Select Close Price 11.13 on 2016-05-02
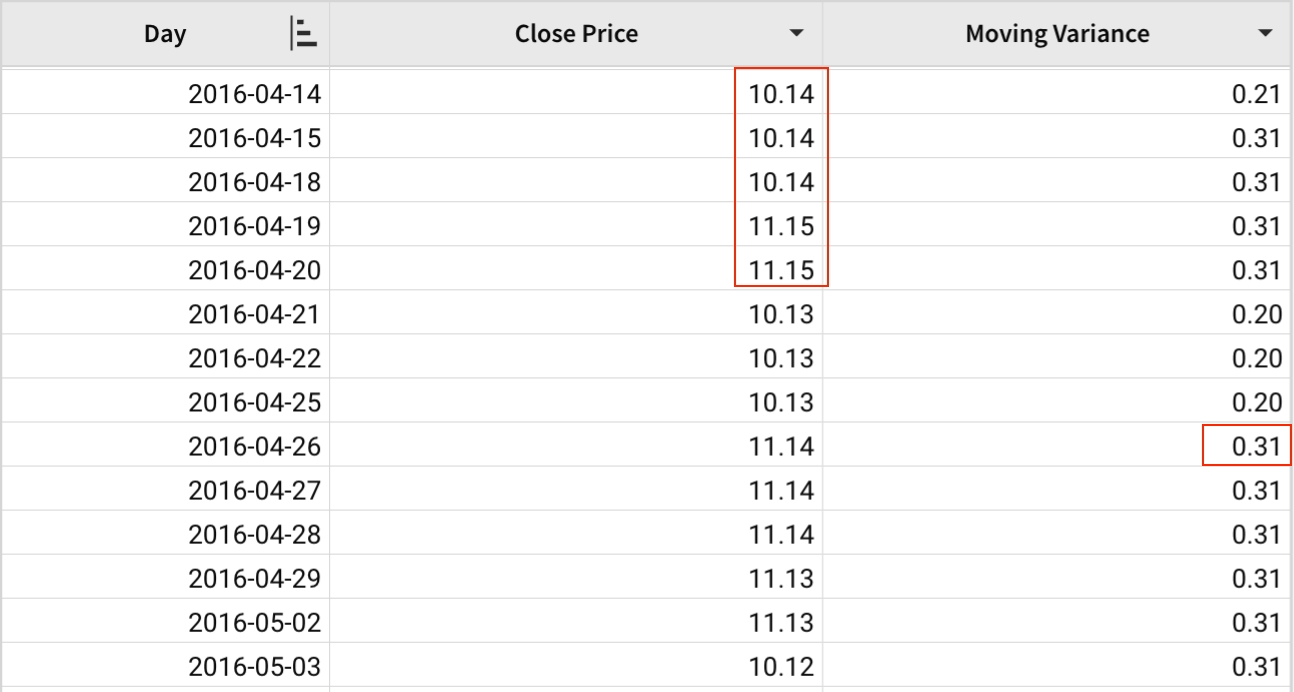The width and height of the screenshot is (1294, 692). (781, 622)
